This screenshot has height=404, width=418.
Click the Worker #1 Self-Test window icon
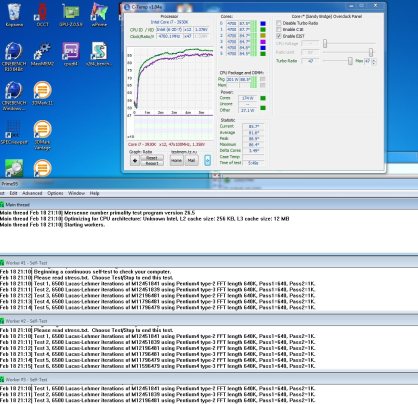[x=2, y=263]
